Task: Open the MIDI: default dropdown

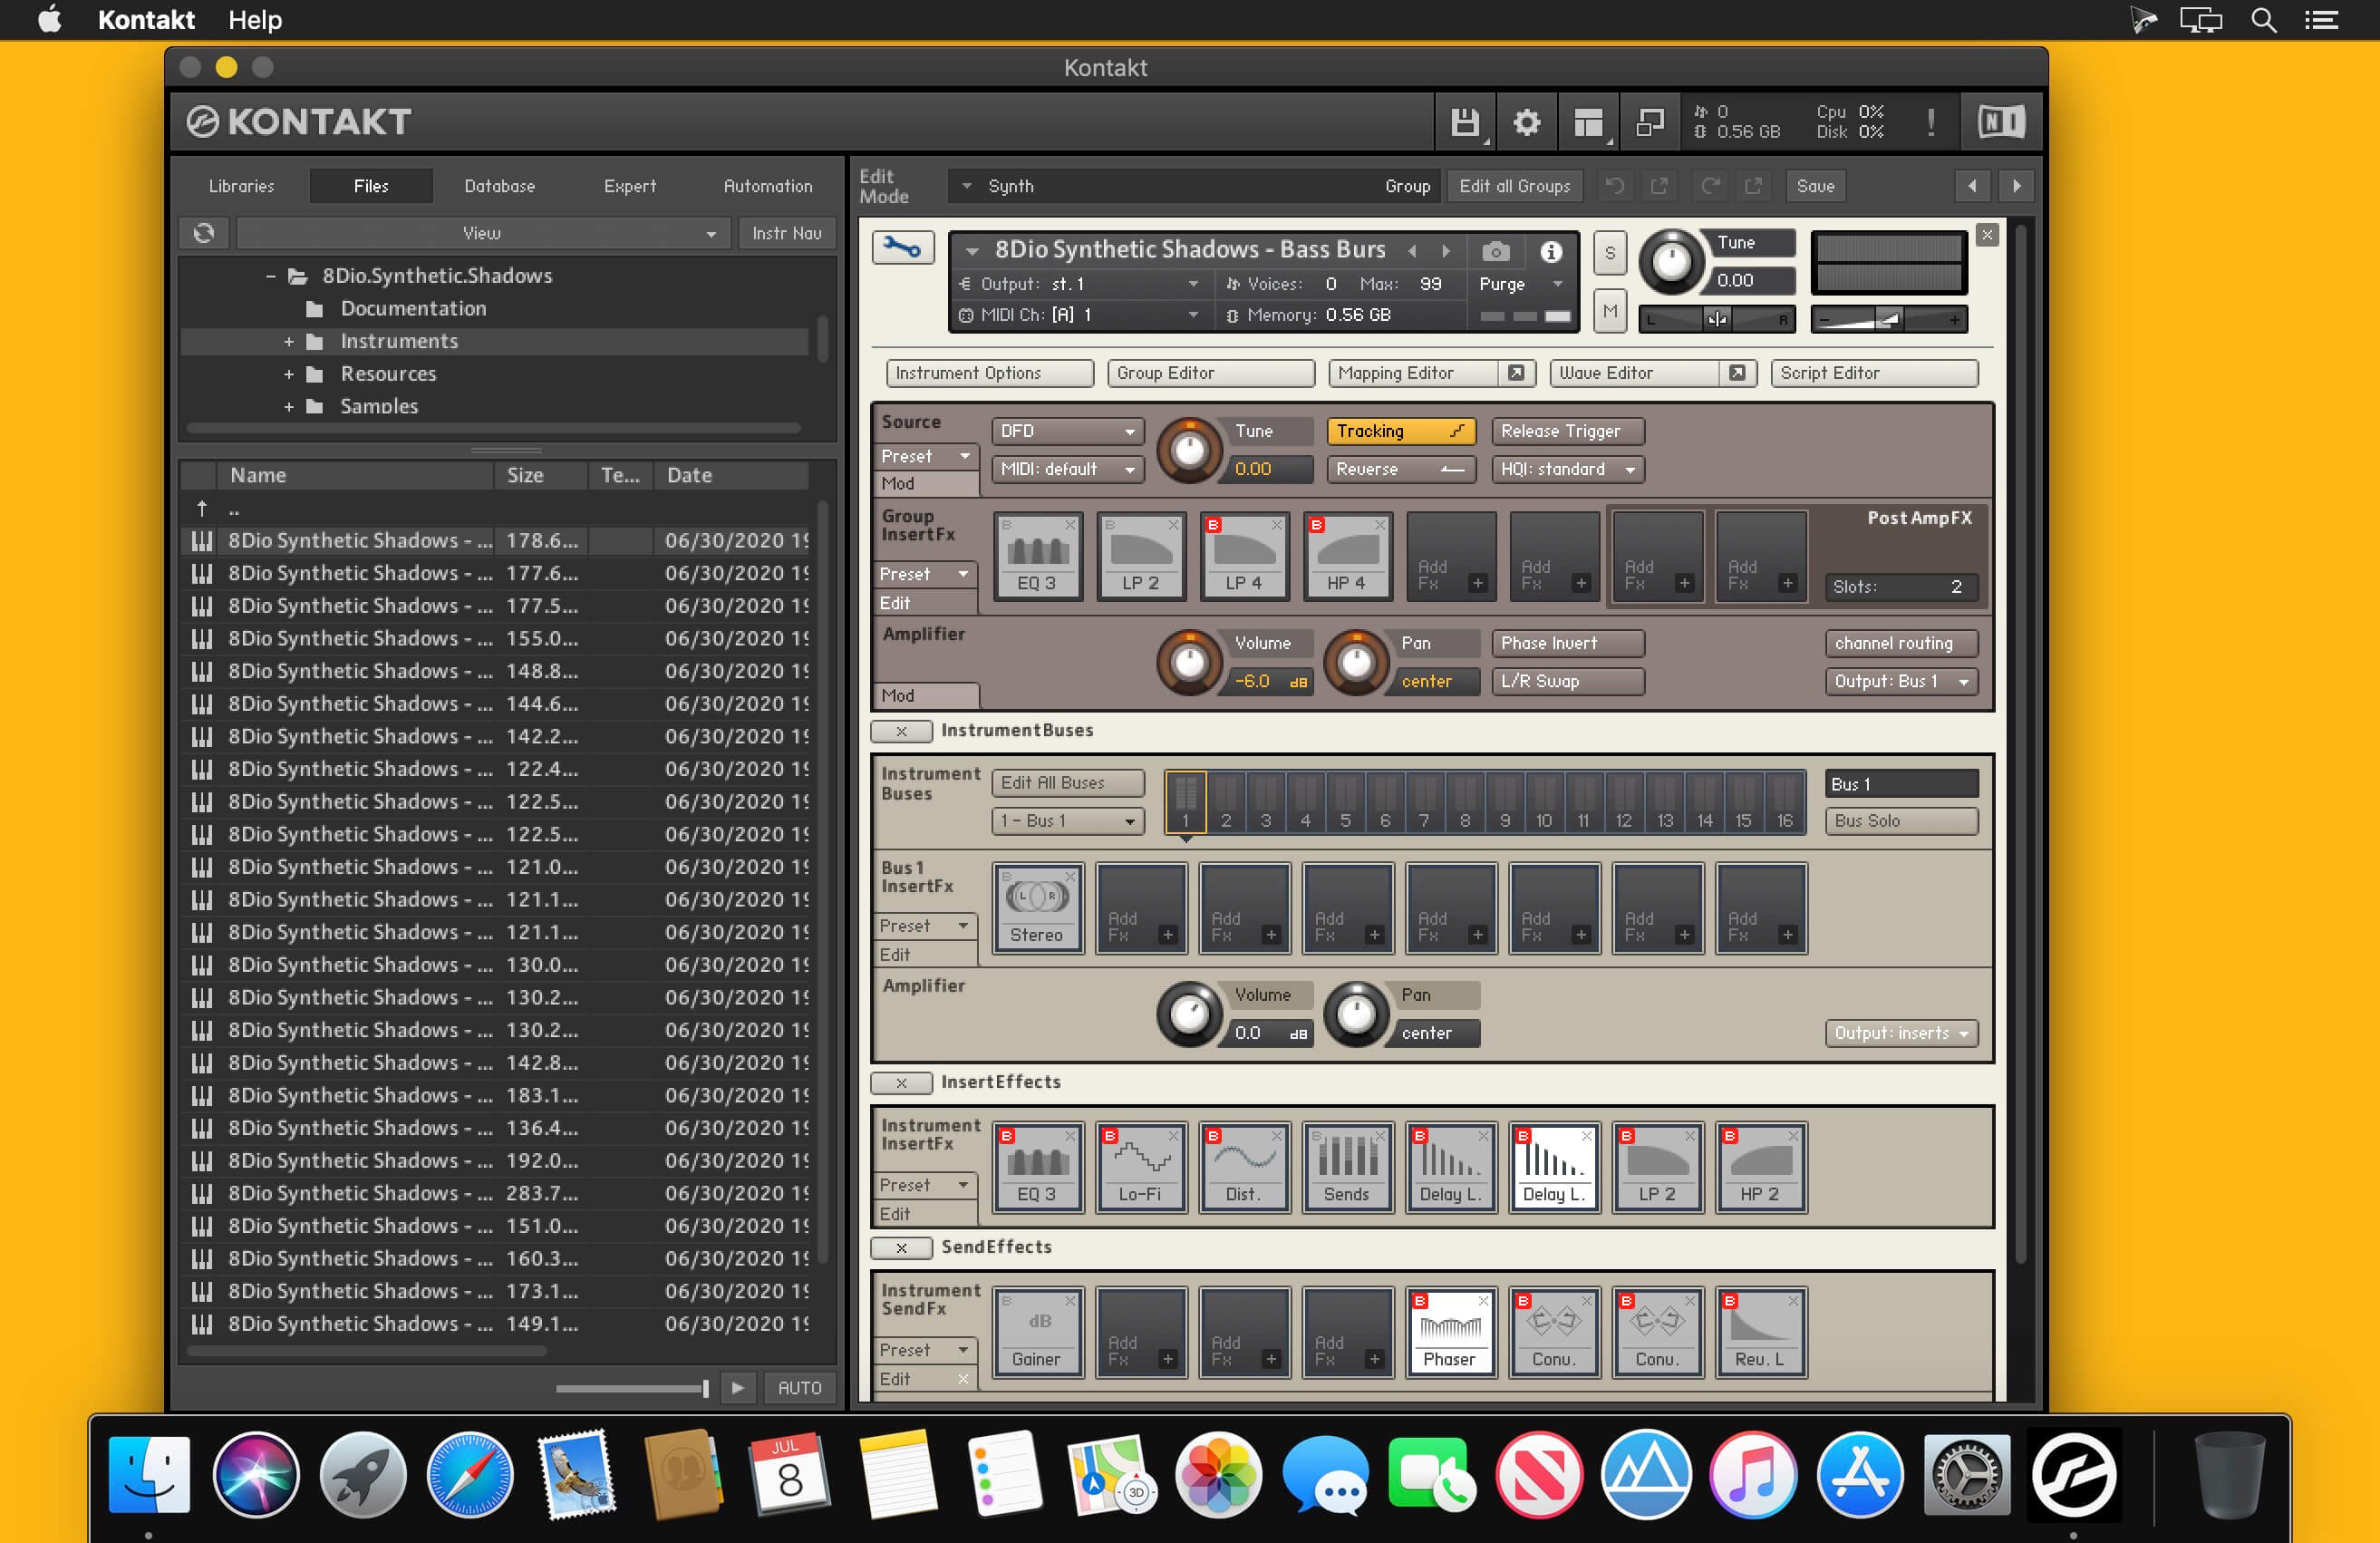Action: point(1066,469)
